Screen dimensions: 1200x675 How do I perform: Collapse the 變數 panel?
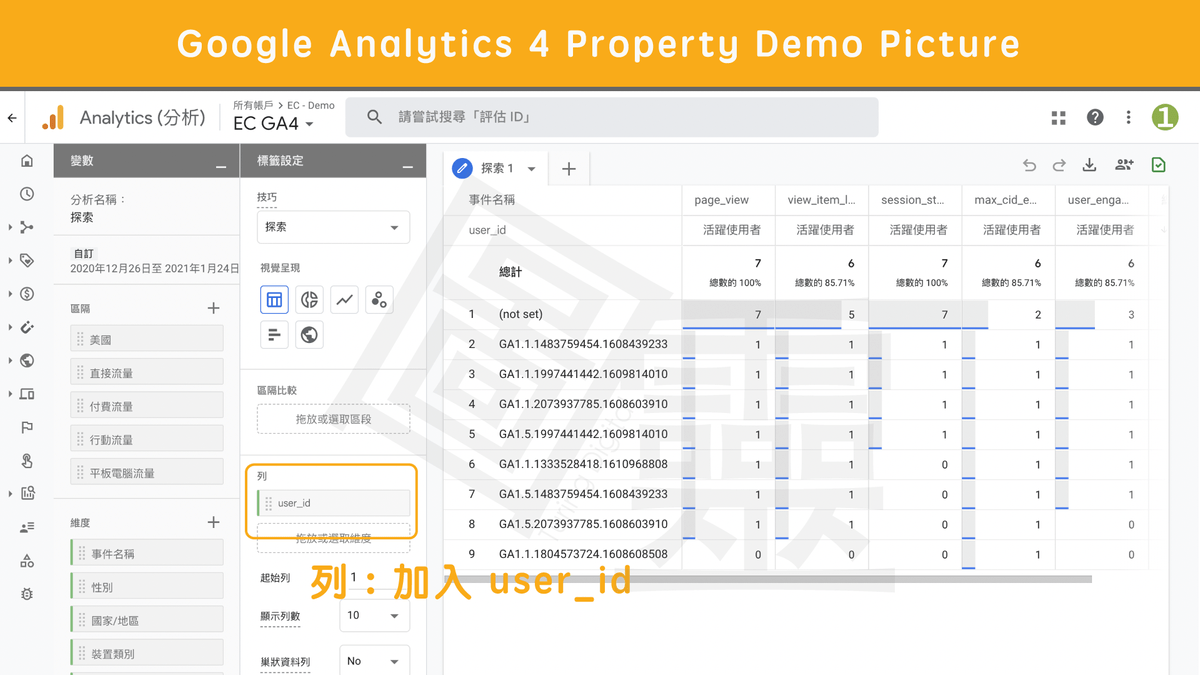(221, 164)
